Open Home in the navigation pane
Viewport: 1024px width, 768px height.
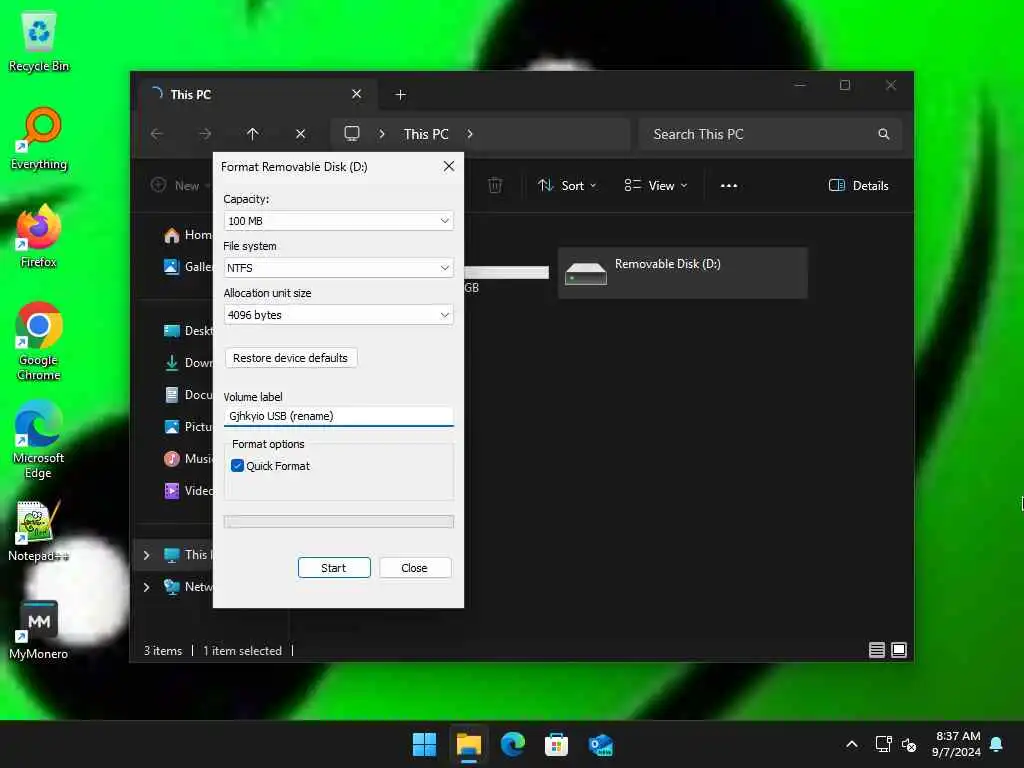[x=187, y=234]
